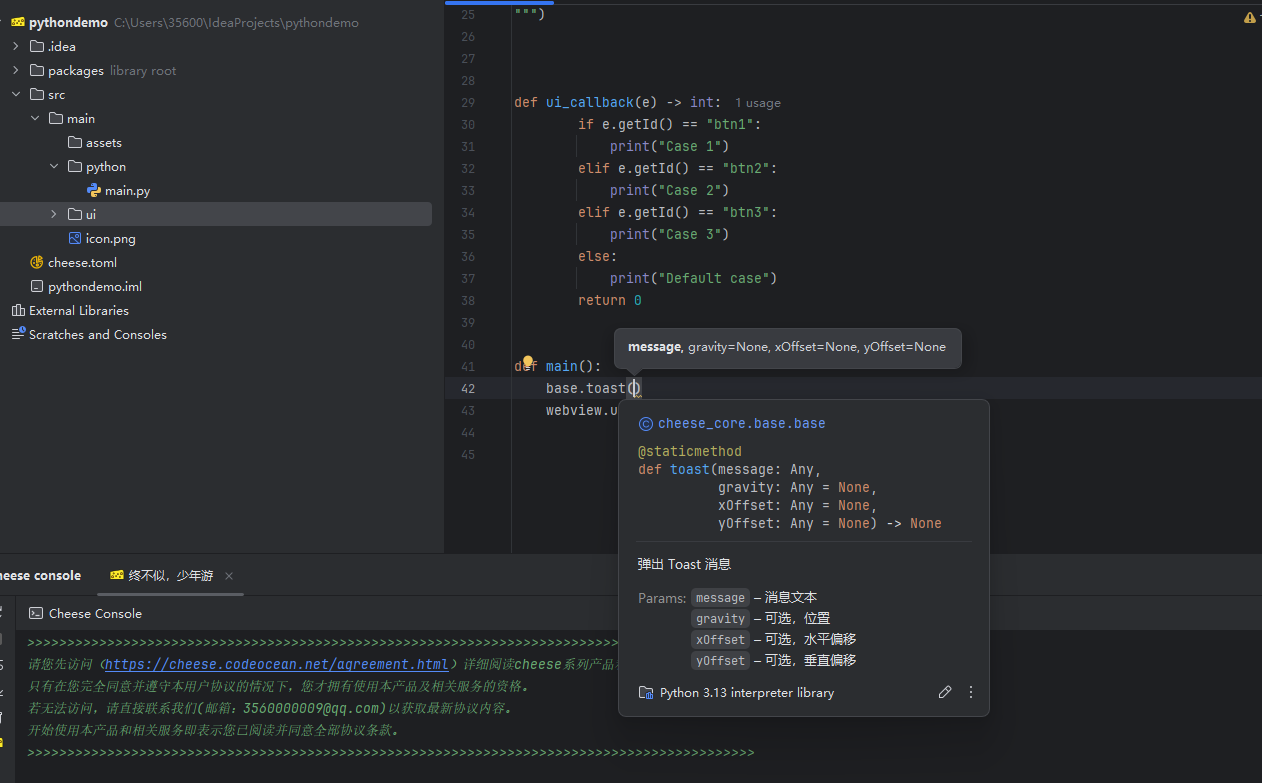This screenshot has height=783, width=1262.
Task: Click the pencil edit icon in documentation popup
Action: coord(945,692)
